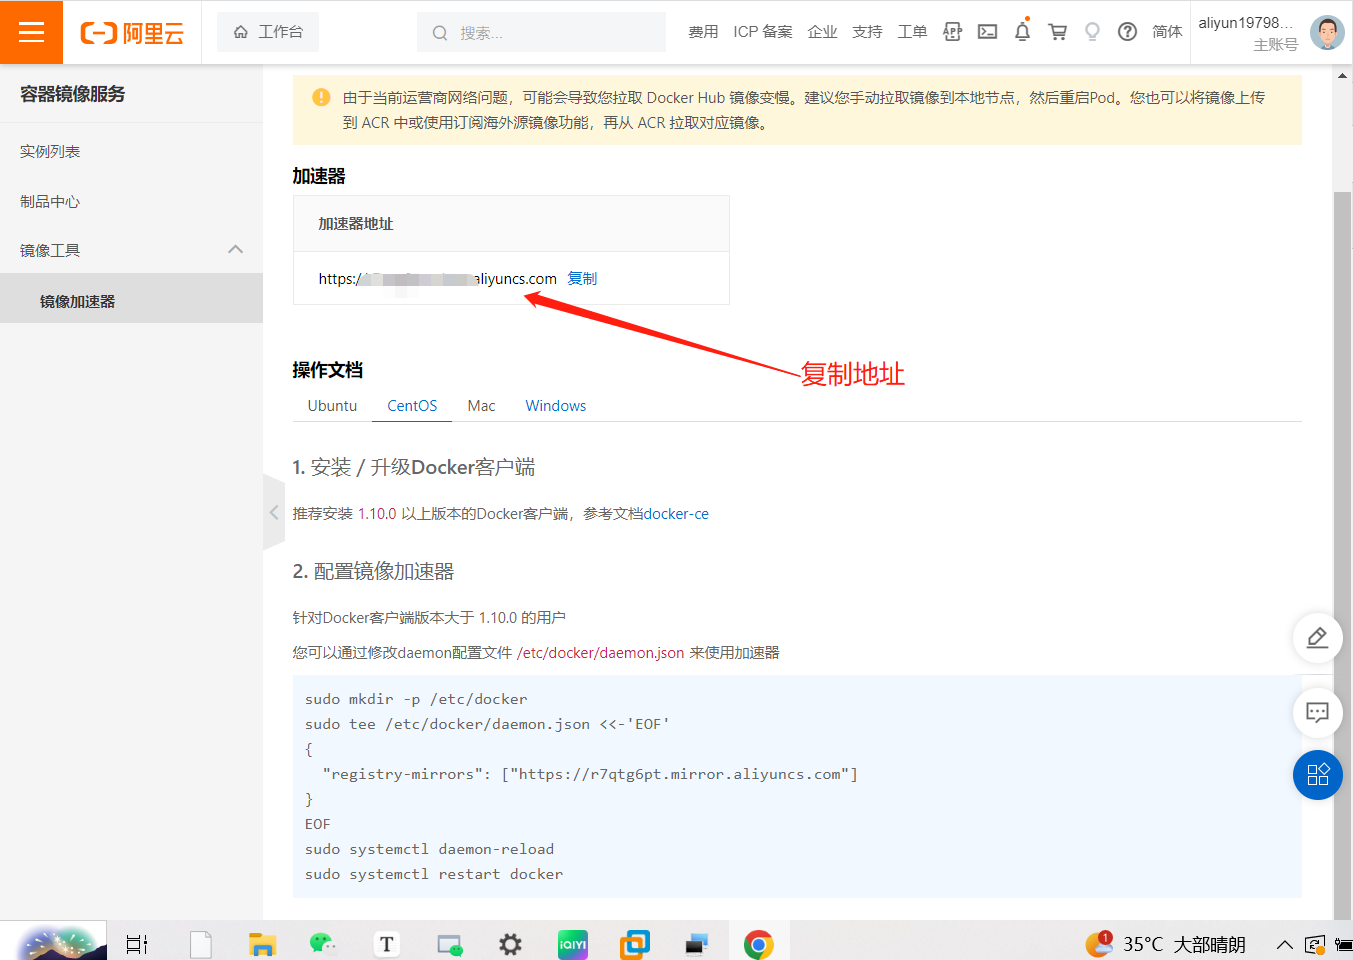Click the 'sudo systemctl restart docker' line
1353x960 pixels.
(x=434, y=874)
